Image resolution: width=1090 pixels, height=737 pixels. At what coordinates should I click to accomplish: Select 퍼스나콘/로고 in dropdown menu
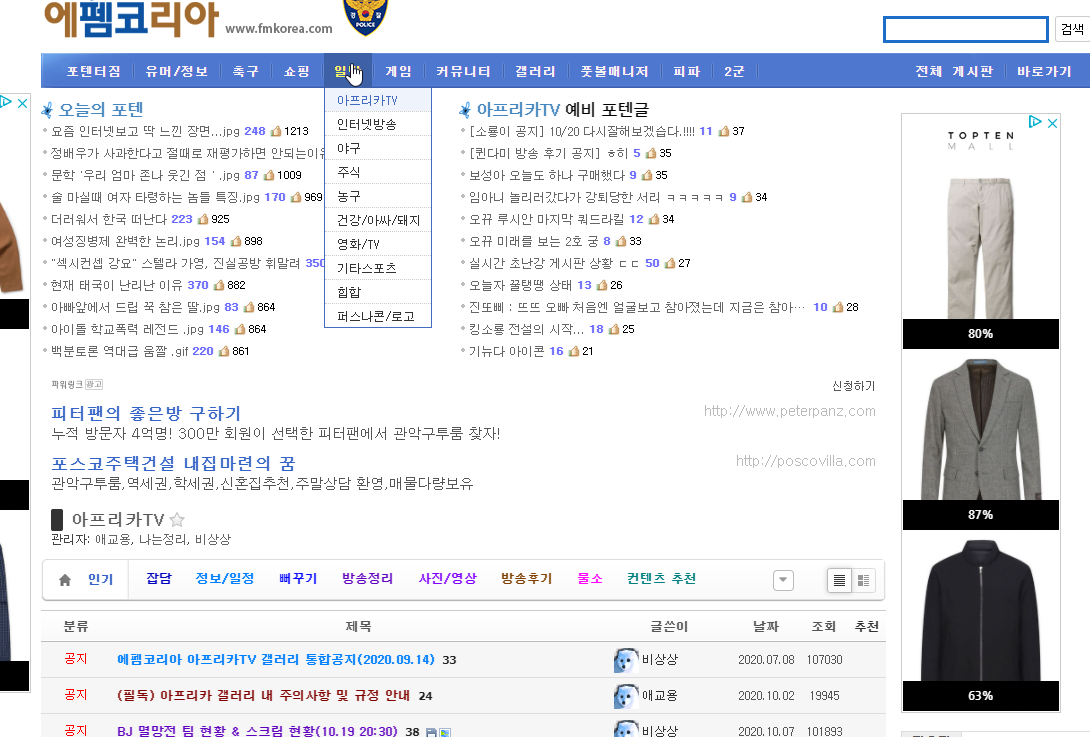coord(377,316)
